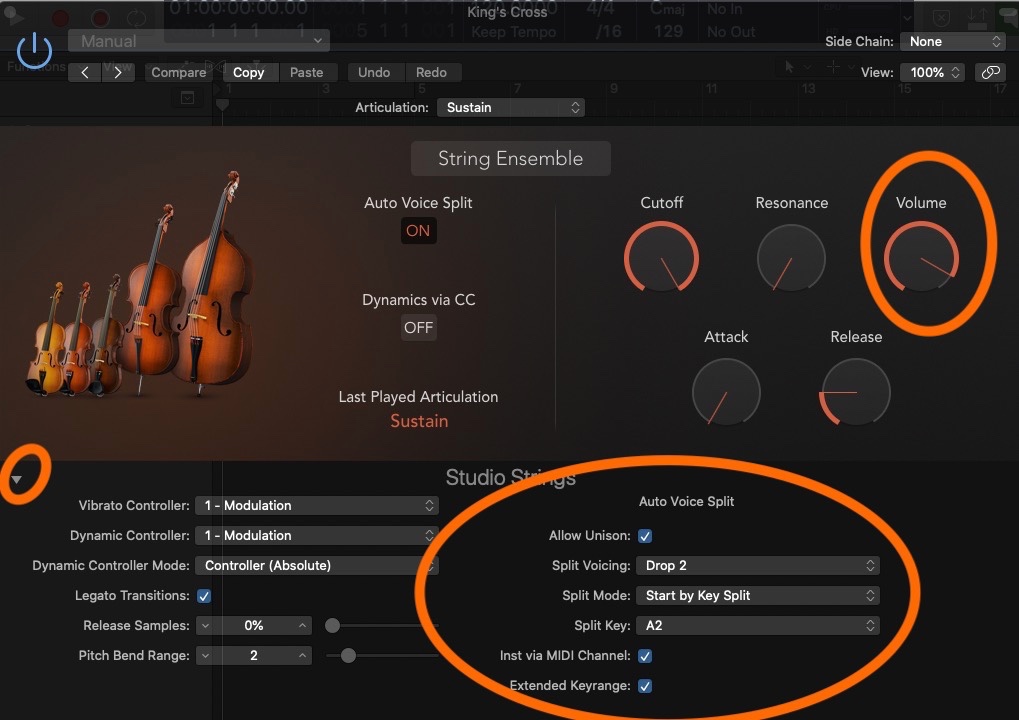1019x720 pixels.
Task: Adjust the Cutoff knob
Action: click(x=661, y=258)
